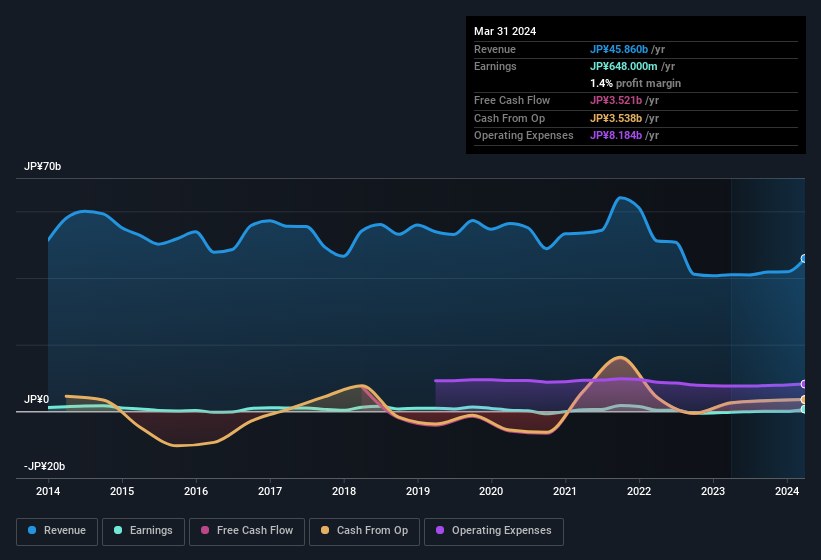Viewport: 821px width, 560px height.
Task: Select the 2015 x-axis label
Action: tap(122, 491)
